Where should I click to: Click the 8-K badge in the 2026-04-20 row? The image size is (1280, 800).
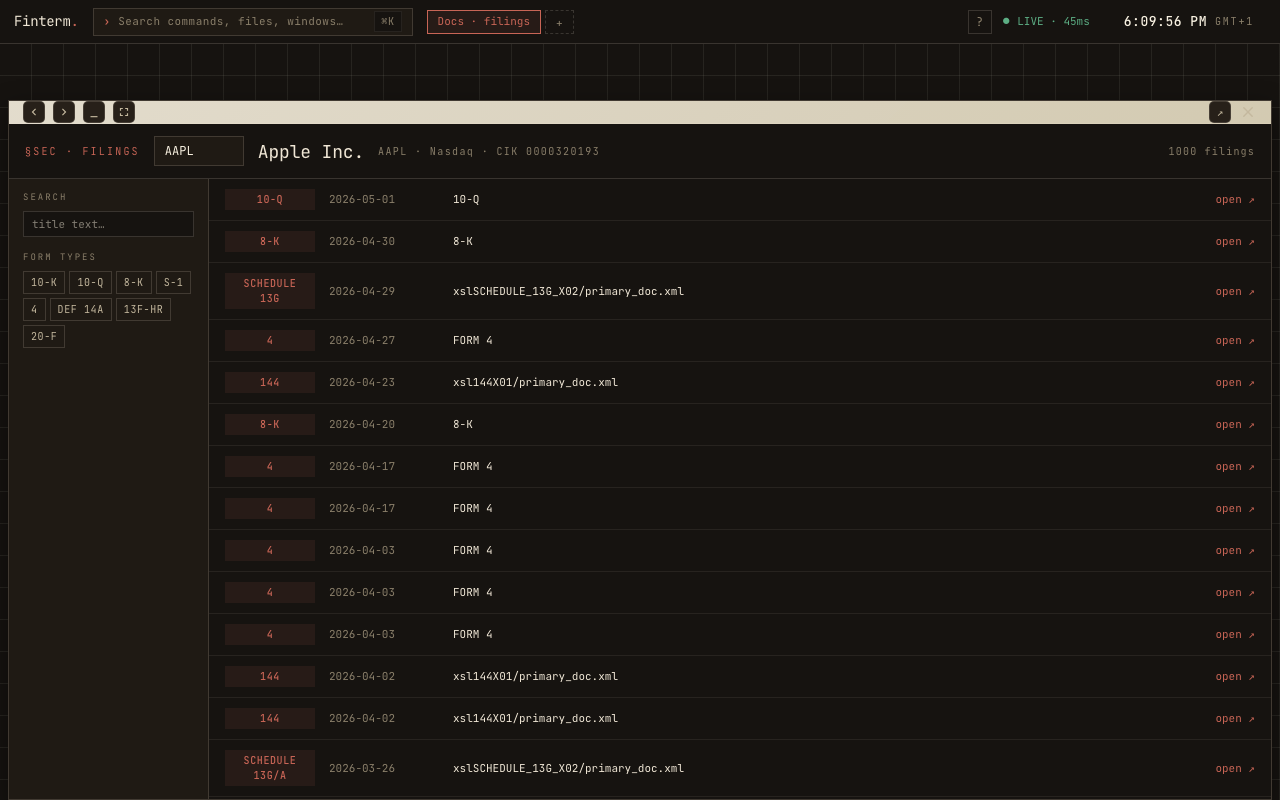270,425
